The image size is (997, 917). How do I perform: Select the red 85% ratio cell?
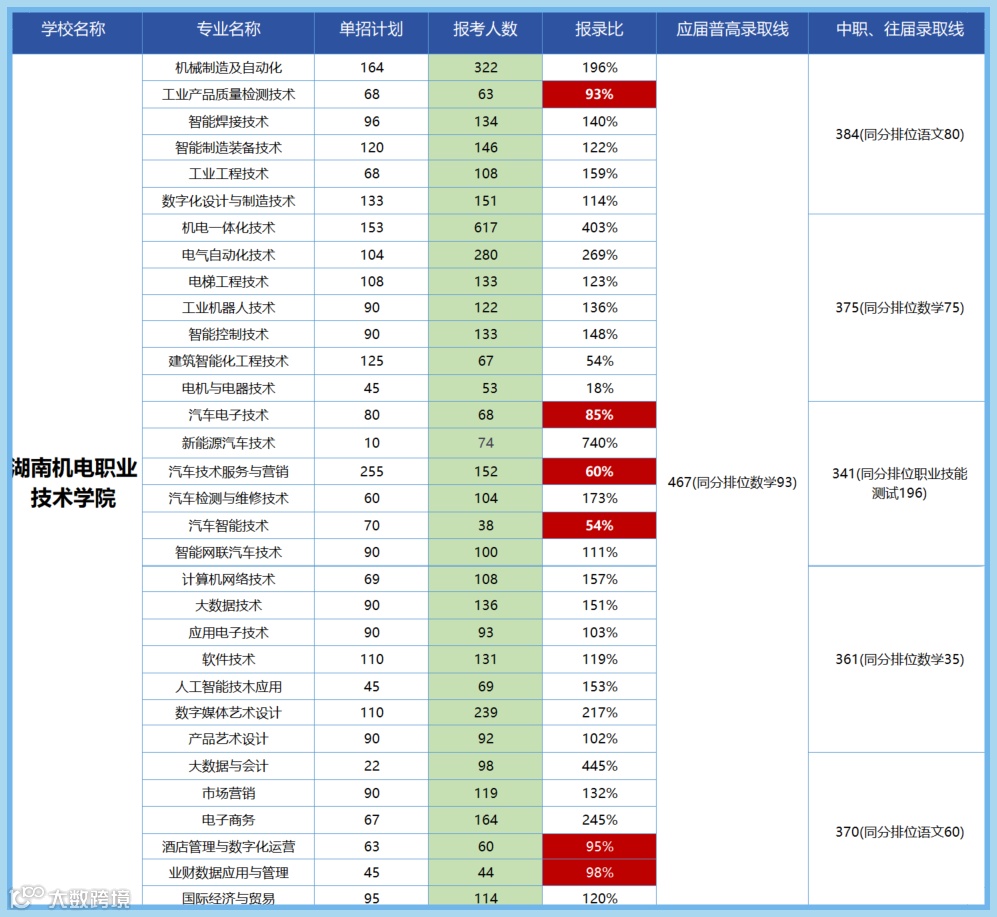pyautogui.click(x=600, y=415)
